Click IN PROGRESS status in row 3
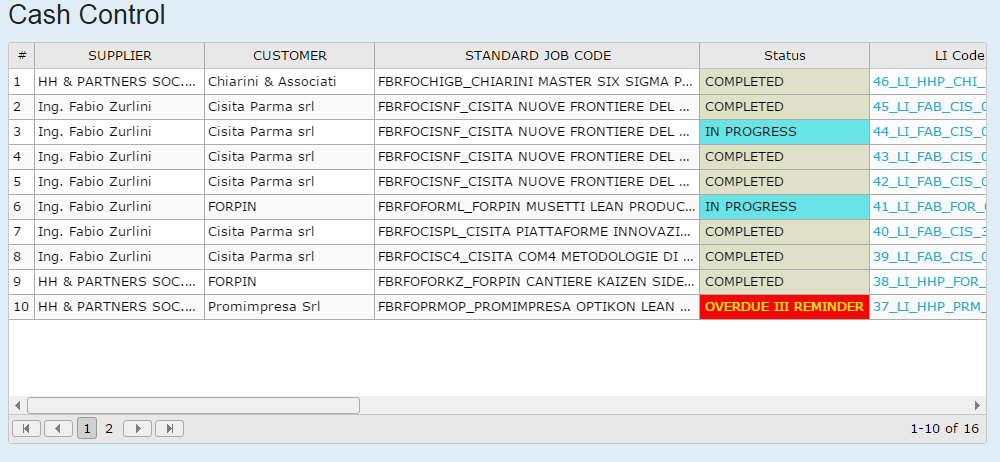 [x=784, y=132]
